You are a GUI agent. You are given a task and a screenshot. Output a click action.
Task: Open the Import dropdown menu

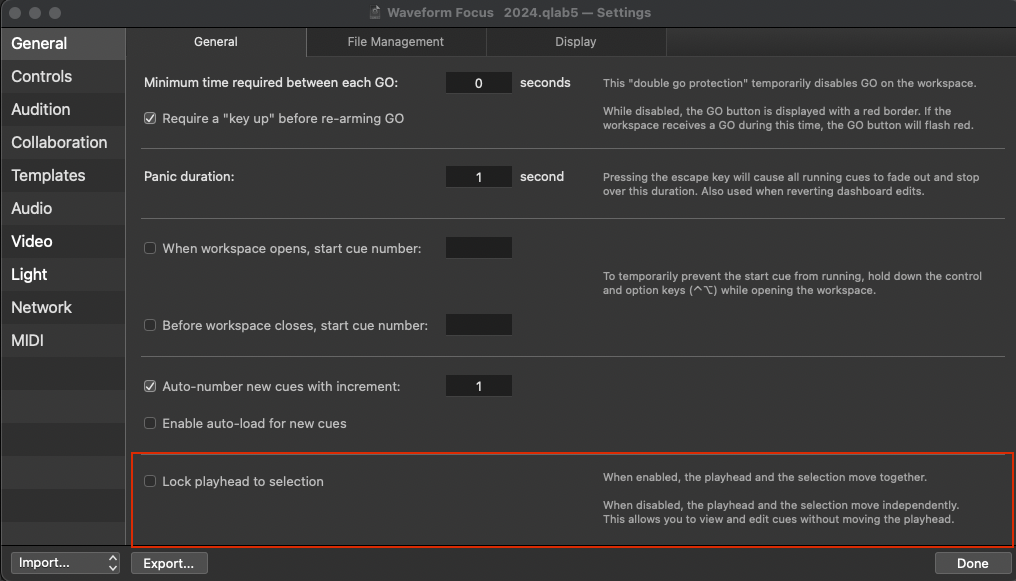65,563
